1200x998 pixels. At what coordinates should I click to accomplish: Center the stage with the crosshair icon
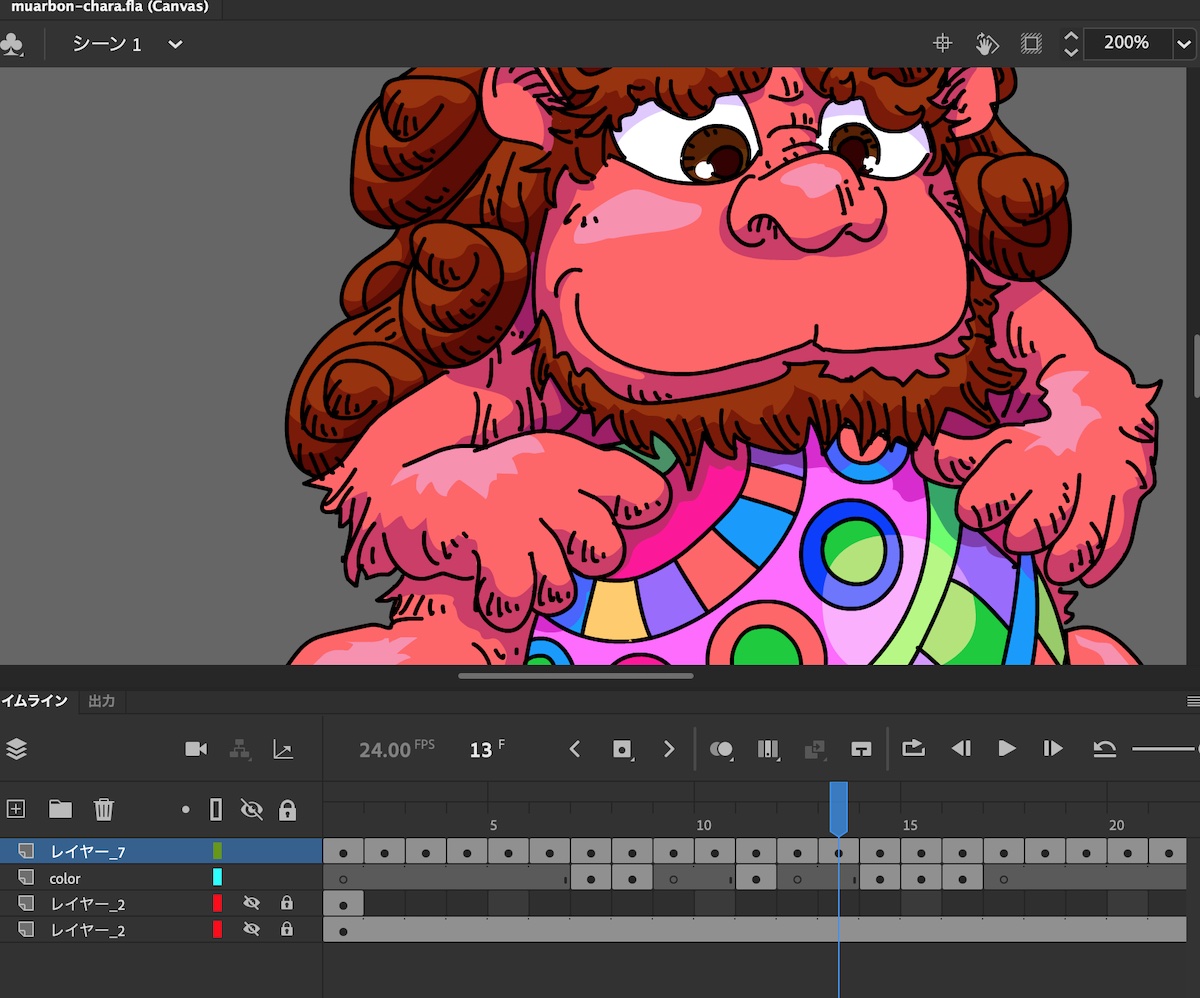[941, 43]
